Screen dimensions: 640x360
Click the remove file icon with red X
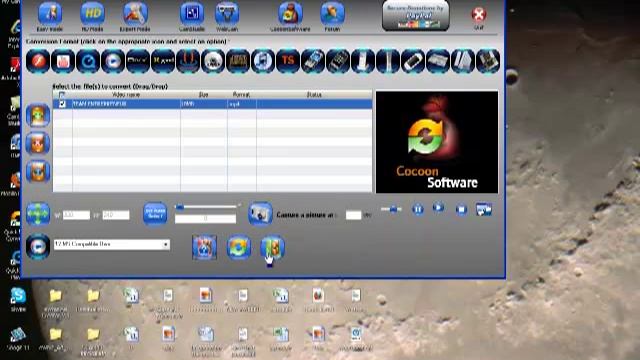click(x=38, y=143)
